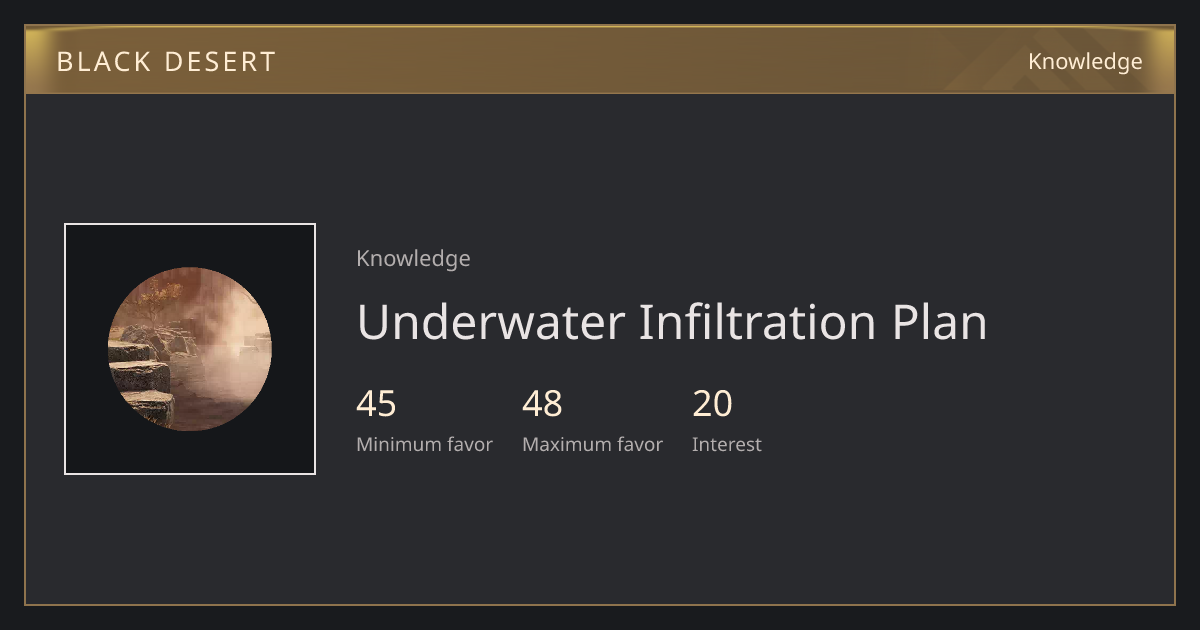Click the word DESERT in the header logo

point(219,62)
